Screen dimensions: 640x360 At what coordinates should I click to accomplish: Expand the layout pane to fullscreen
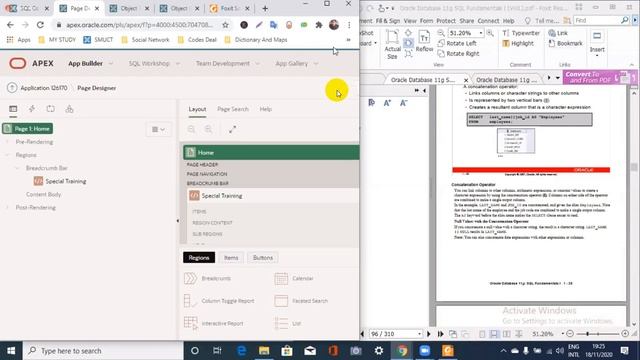(x=233, y=129)
